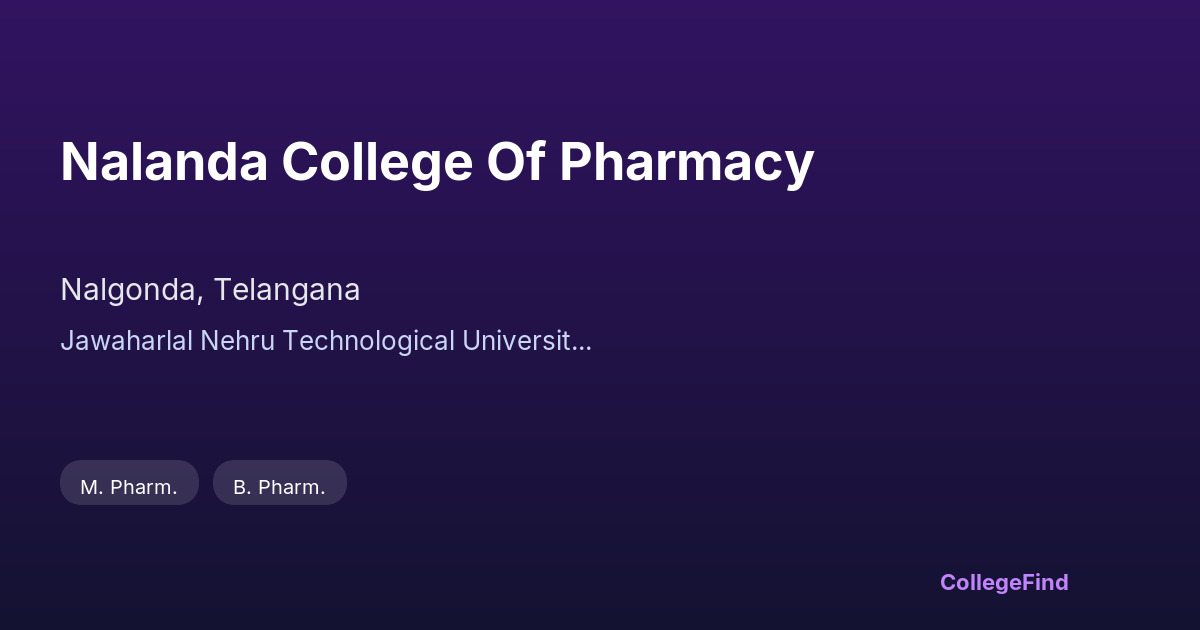Select the B. Pharm. course tag

(279, 487)
